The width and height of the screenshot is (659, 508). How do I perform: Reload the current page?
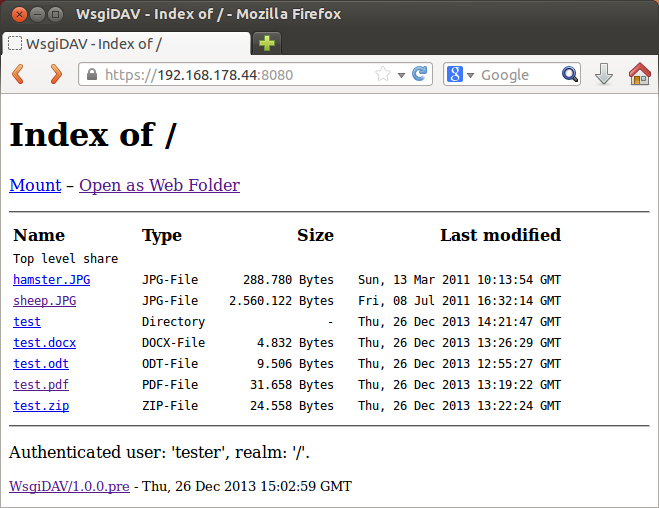[420, 74]
